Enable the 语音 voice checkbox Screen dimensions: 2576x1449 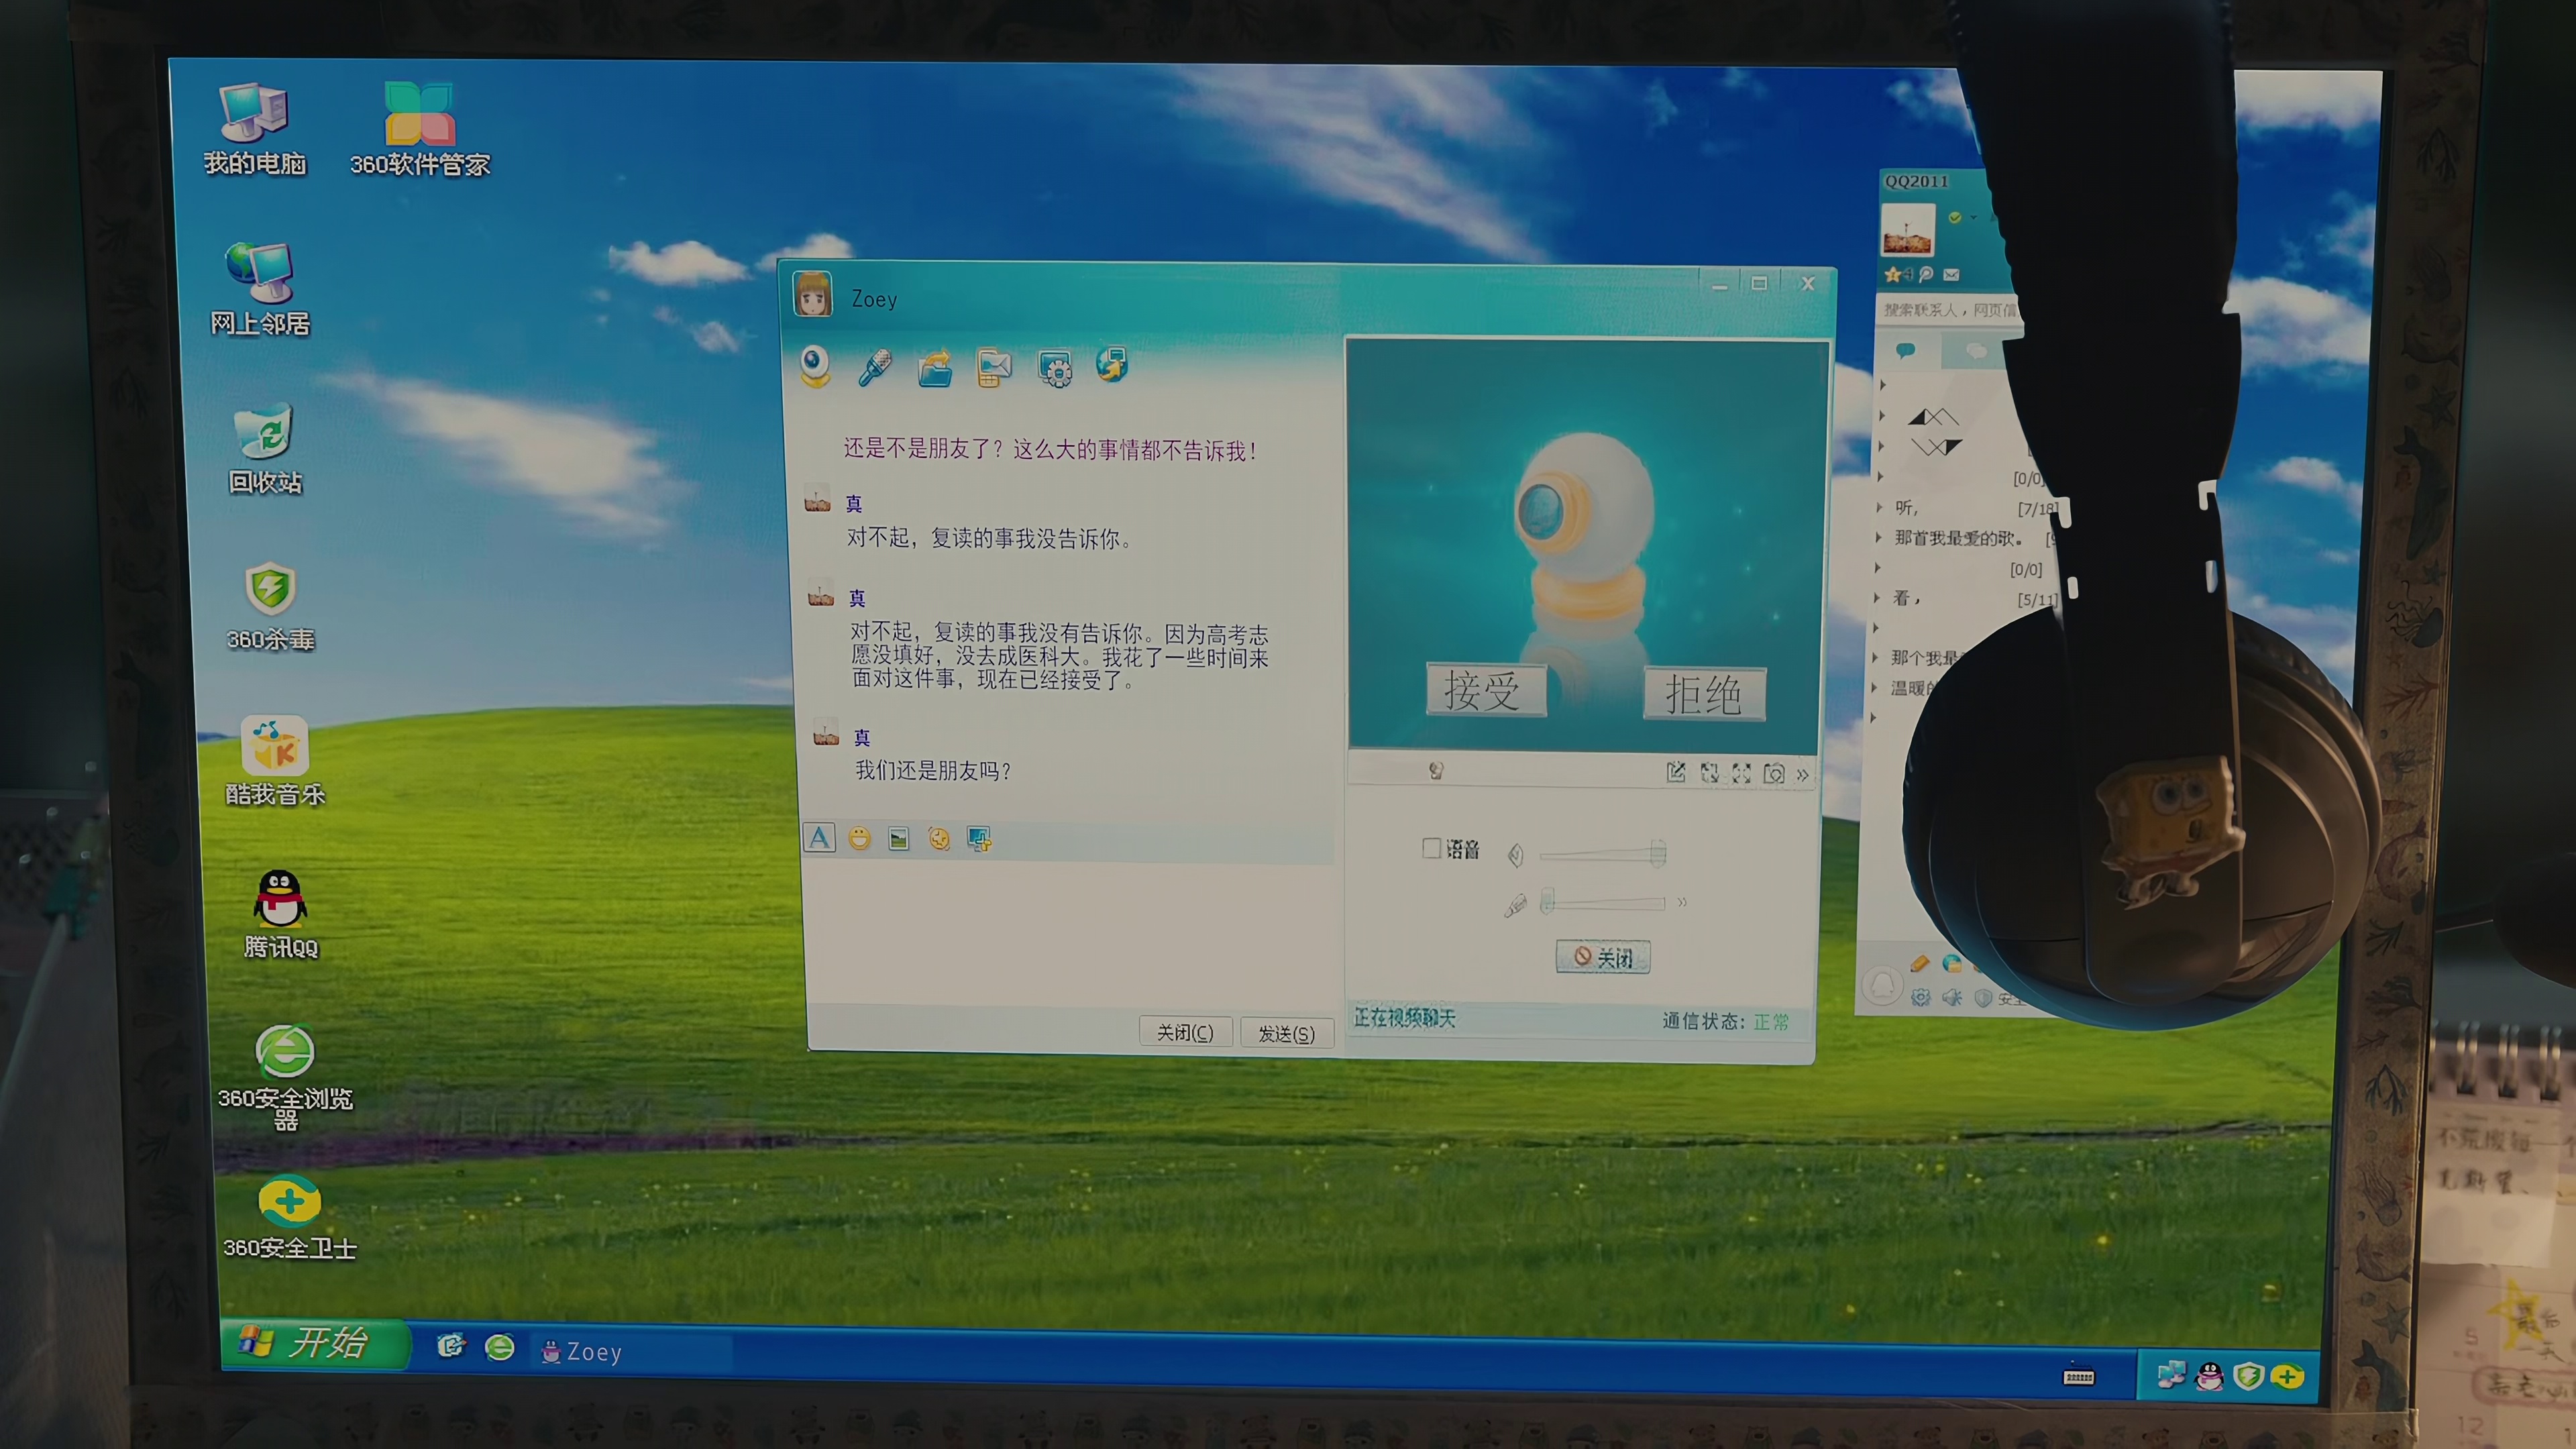(1431, 848)
